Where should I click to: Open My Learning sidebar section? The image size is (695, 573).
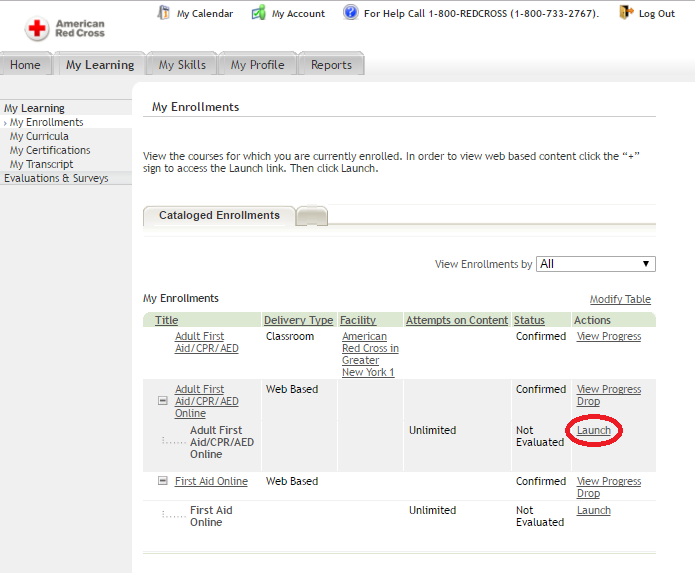pos(34,108)
